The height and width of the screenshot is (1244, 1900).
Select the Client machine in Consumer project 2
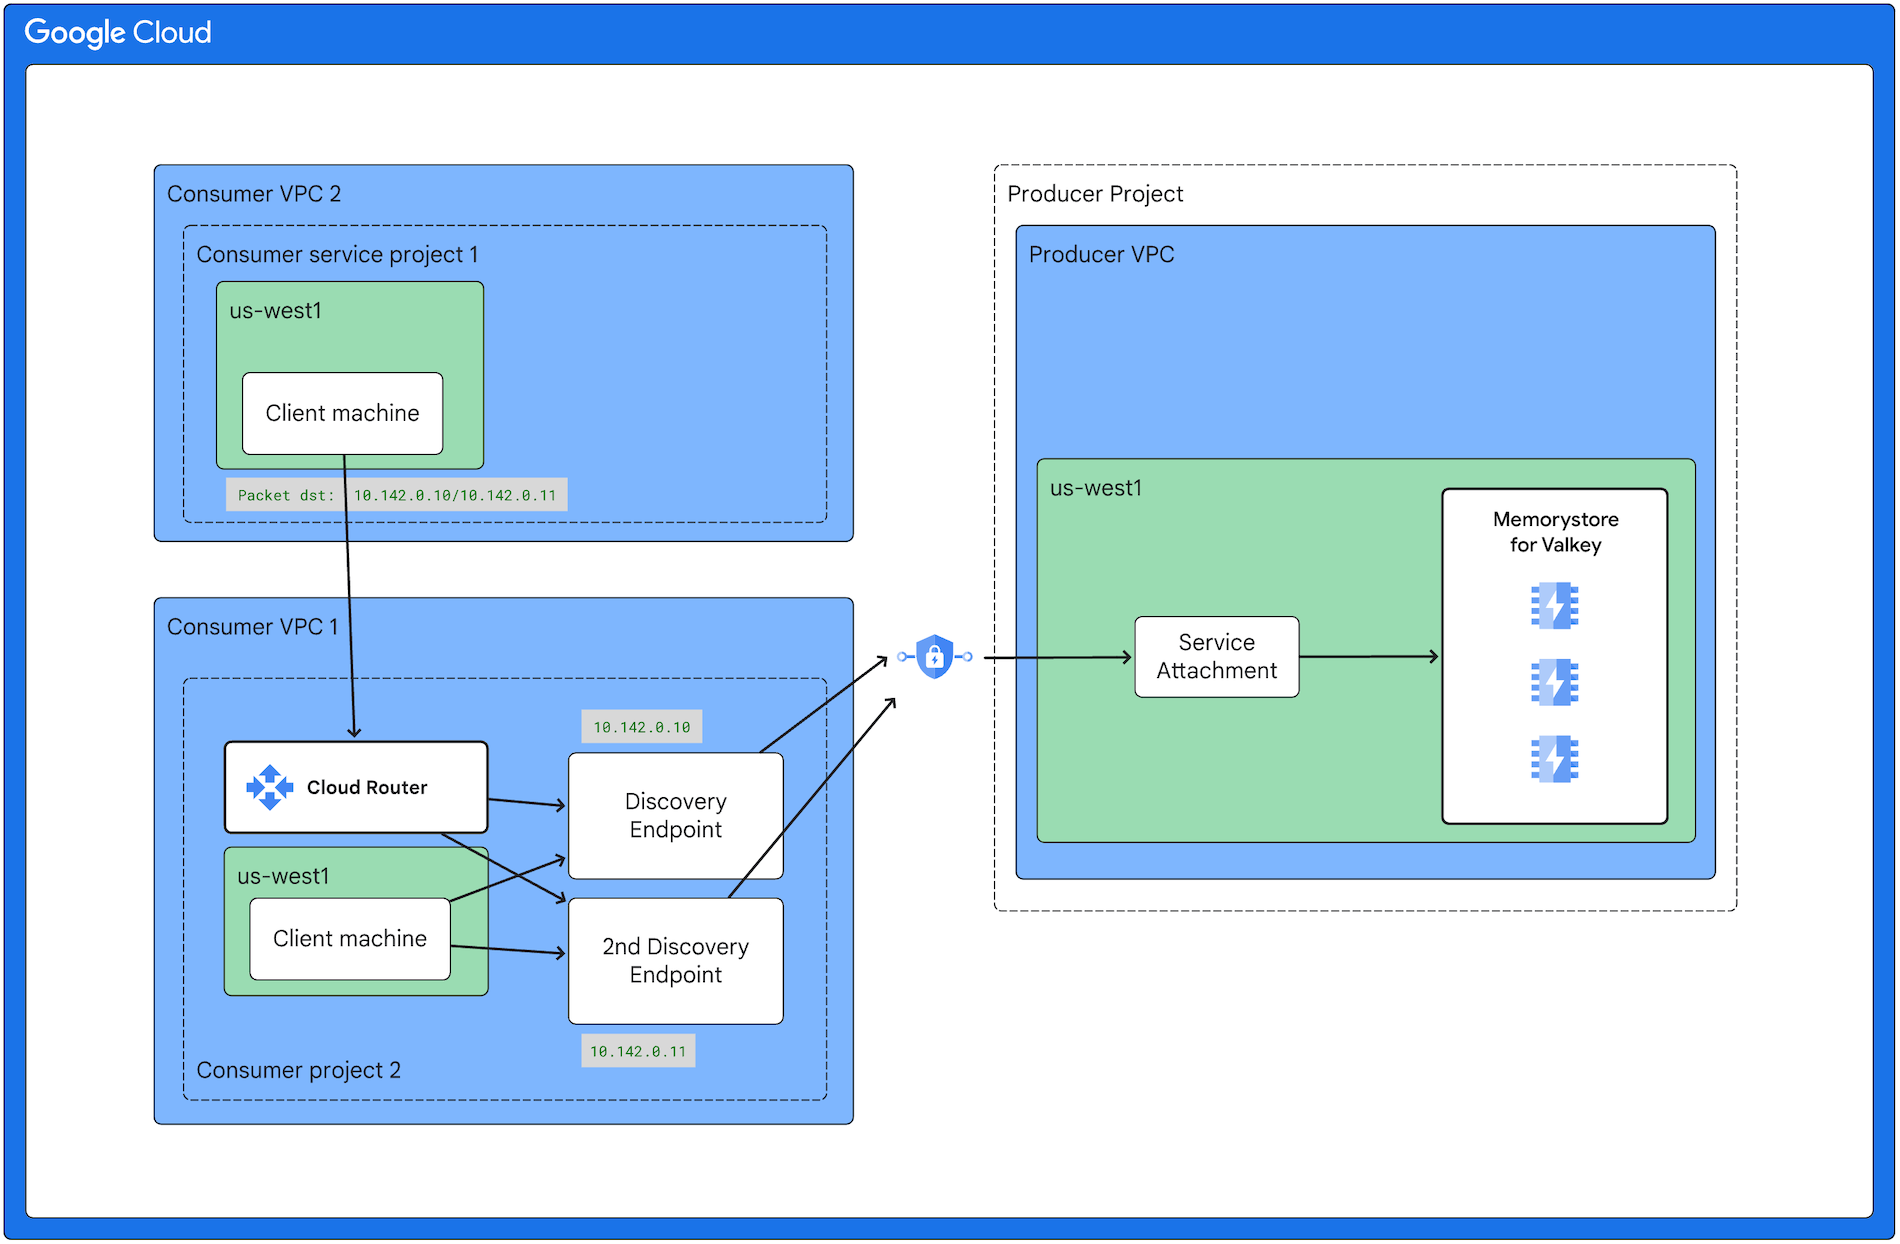349,938
